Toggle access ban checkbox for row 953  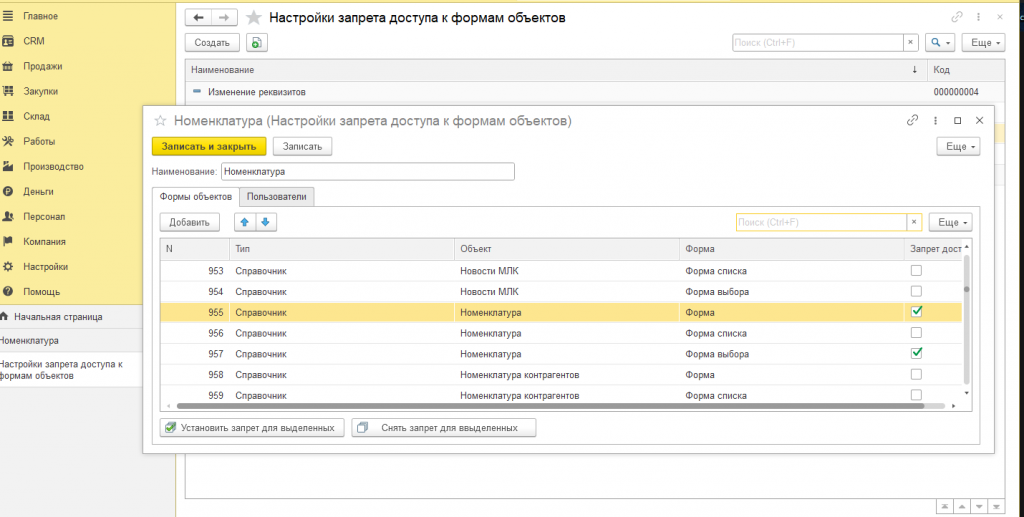[x=916, y=270]
